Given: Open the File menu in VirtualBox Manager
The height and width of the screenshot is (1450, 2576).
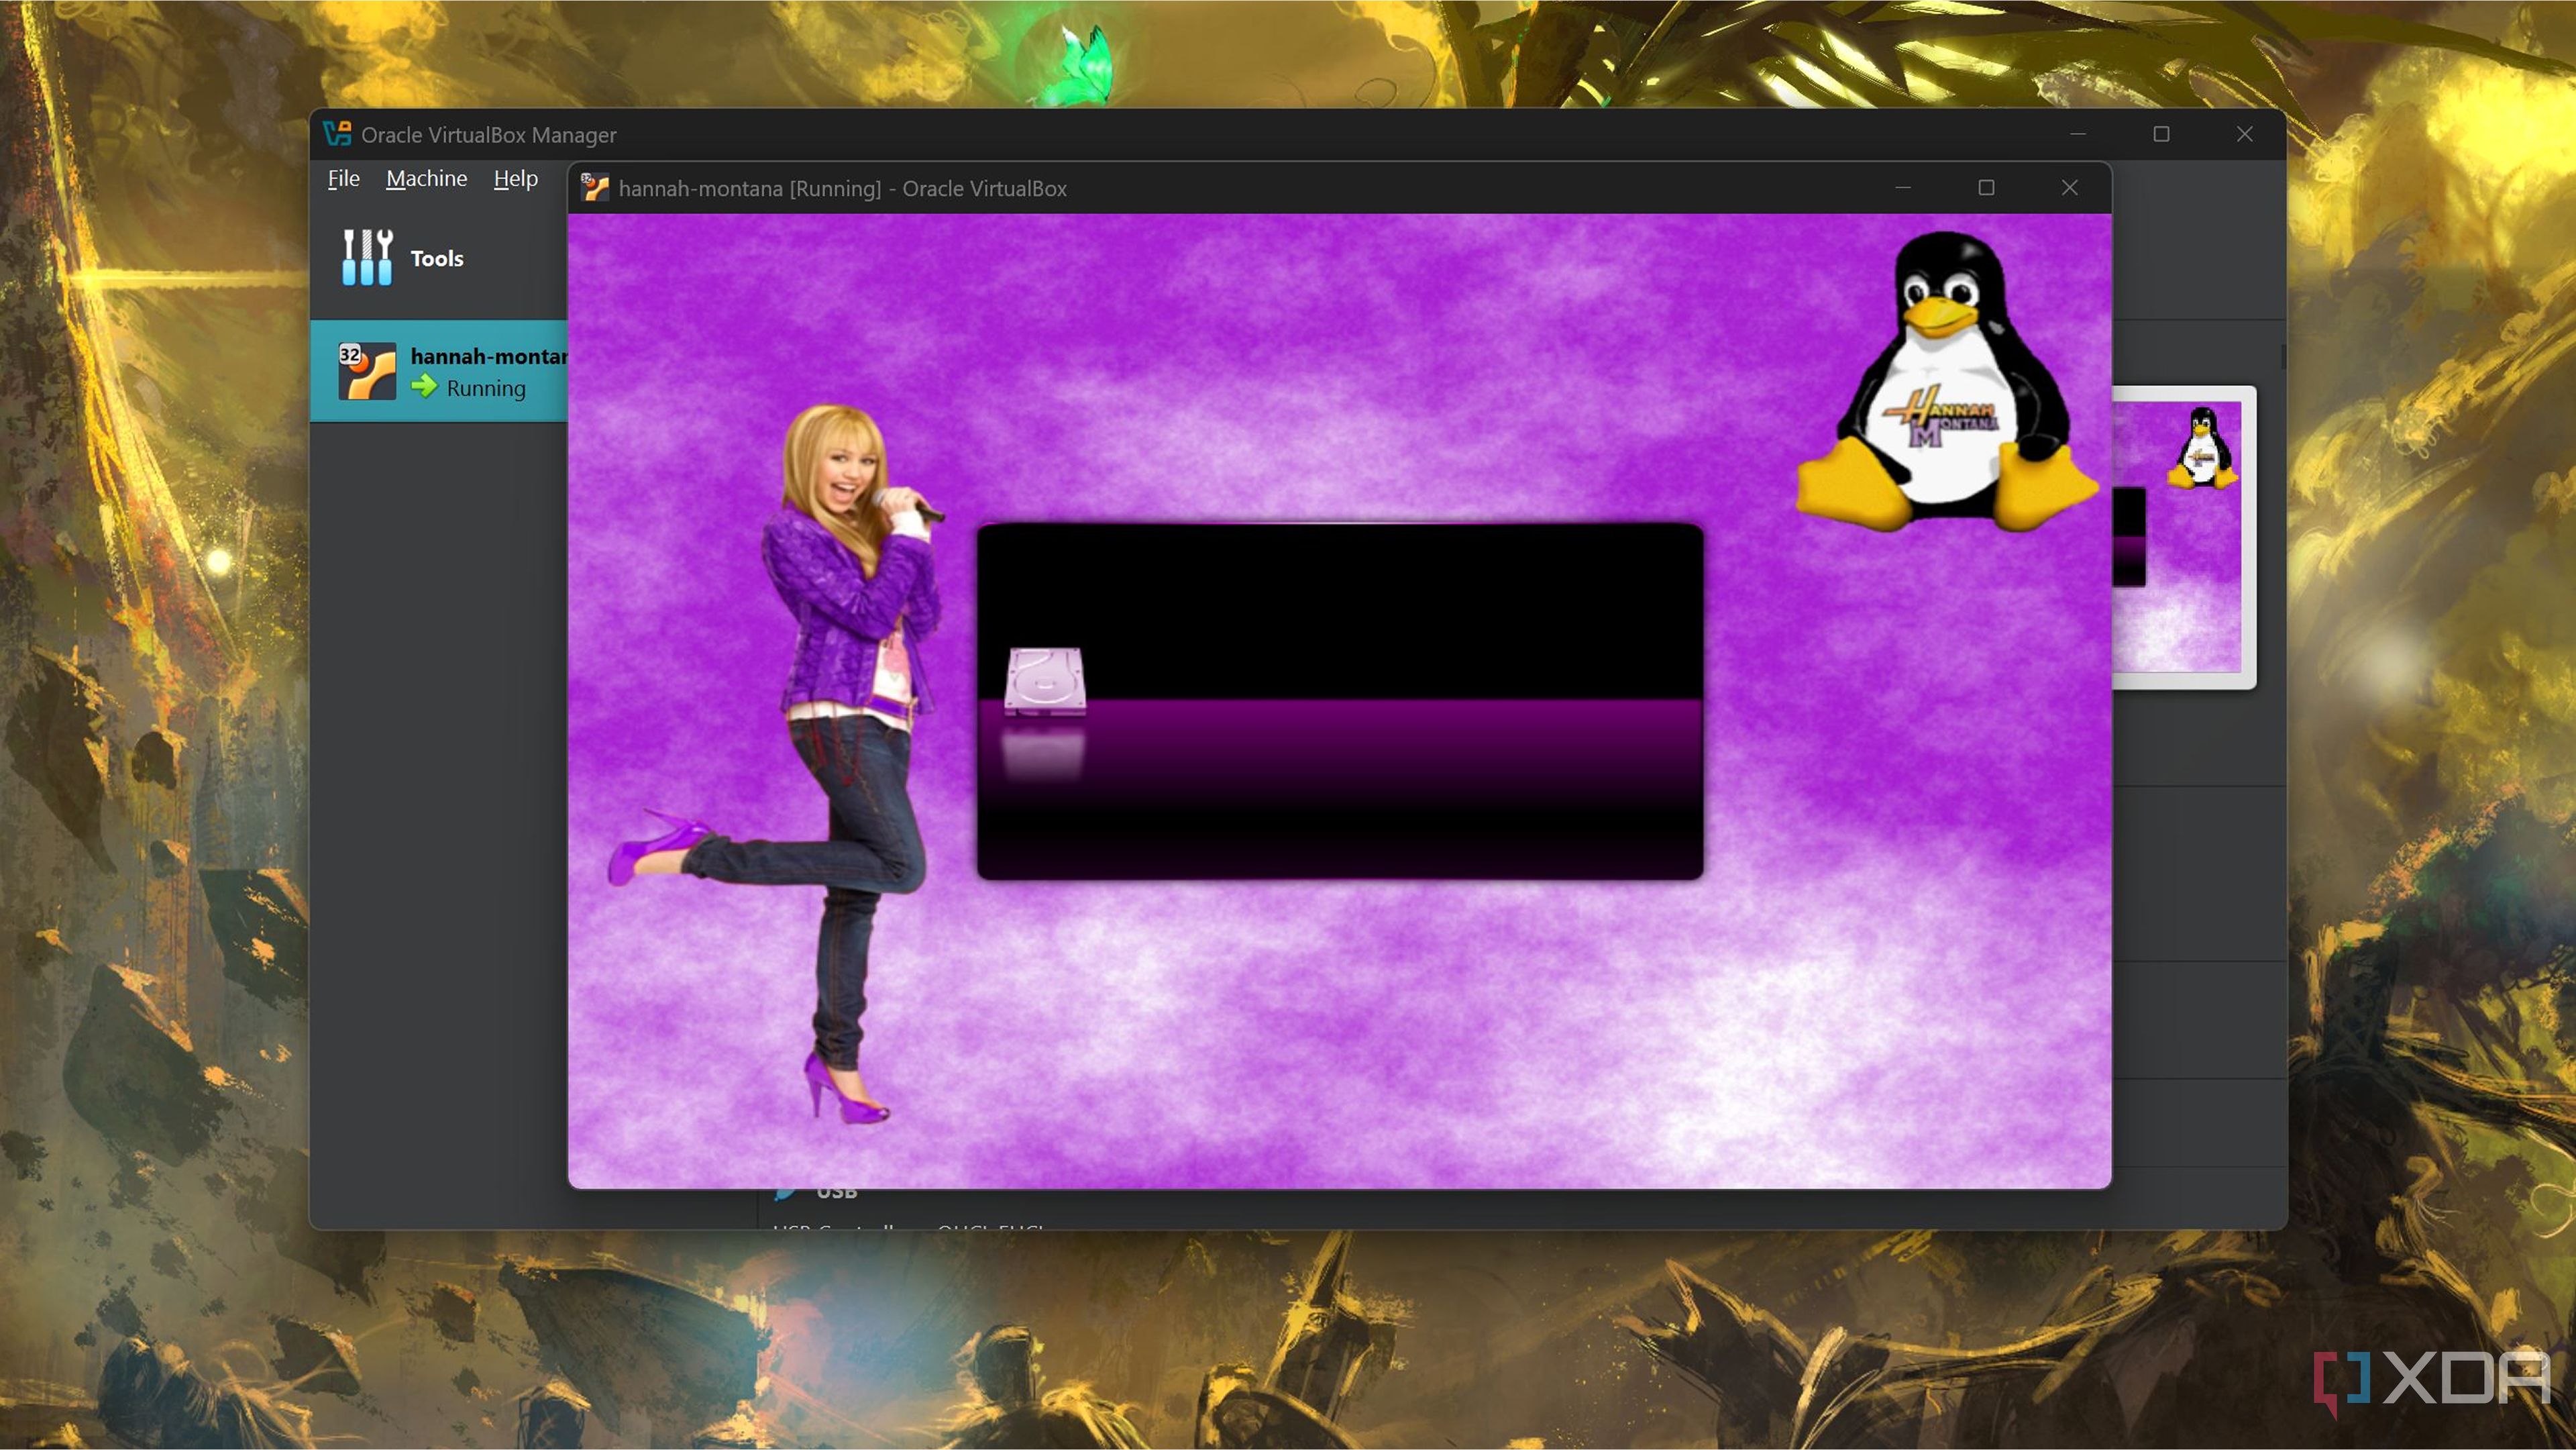Looking at the screenshot, I should pyautogui.click(x=343, y=178).
